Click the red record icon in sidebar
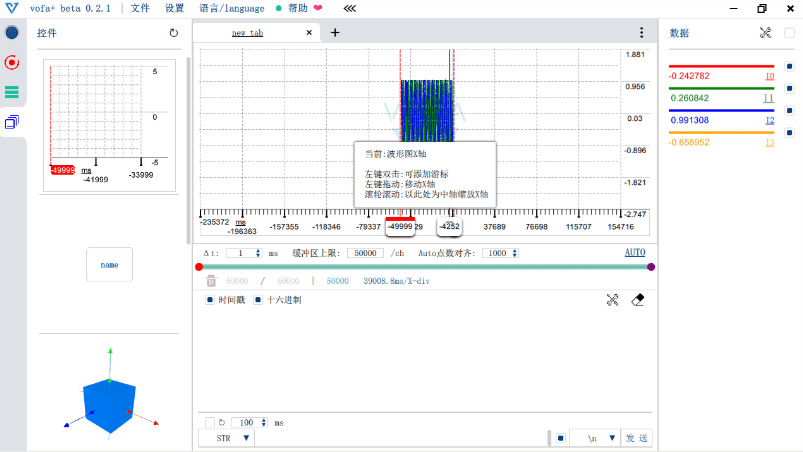 [x=12, y=62]
